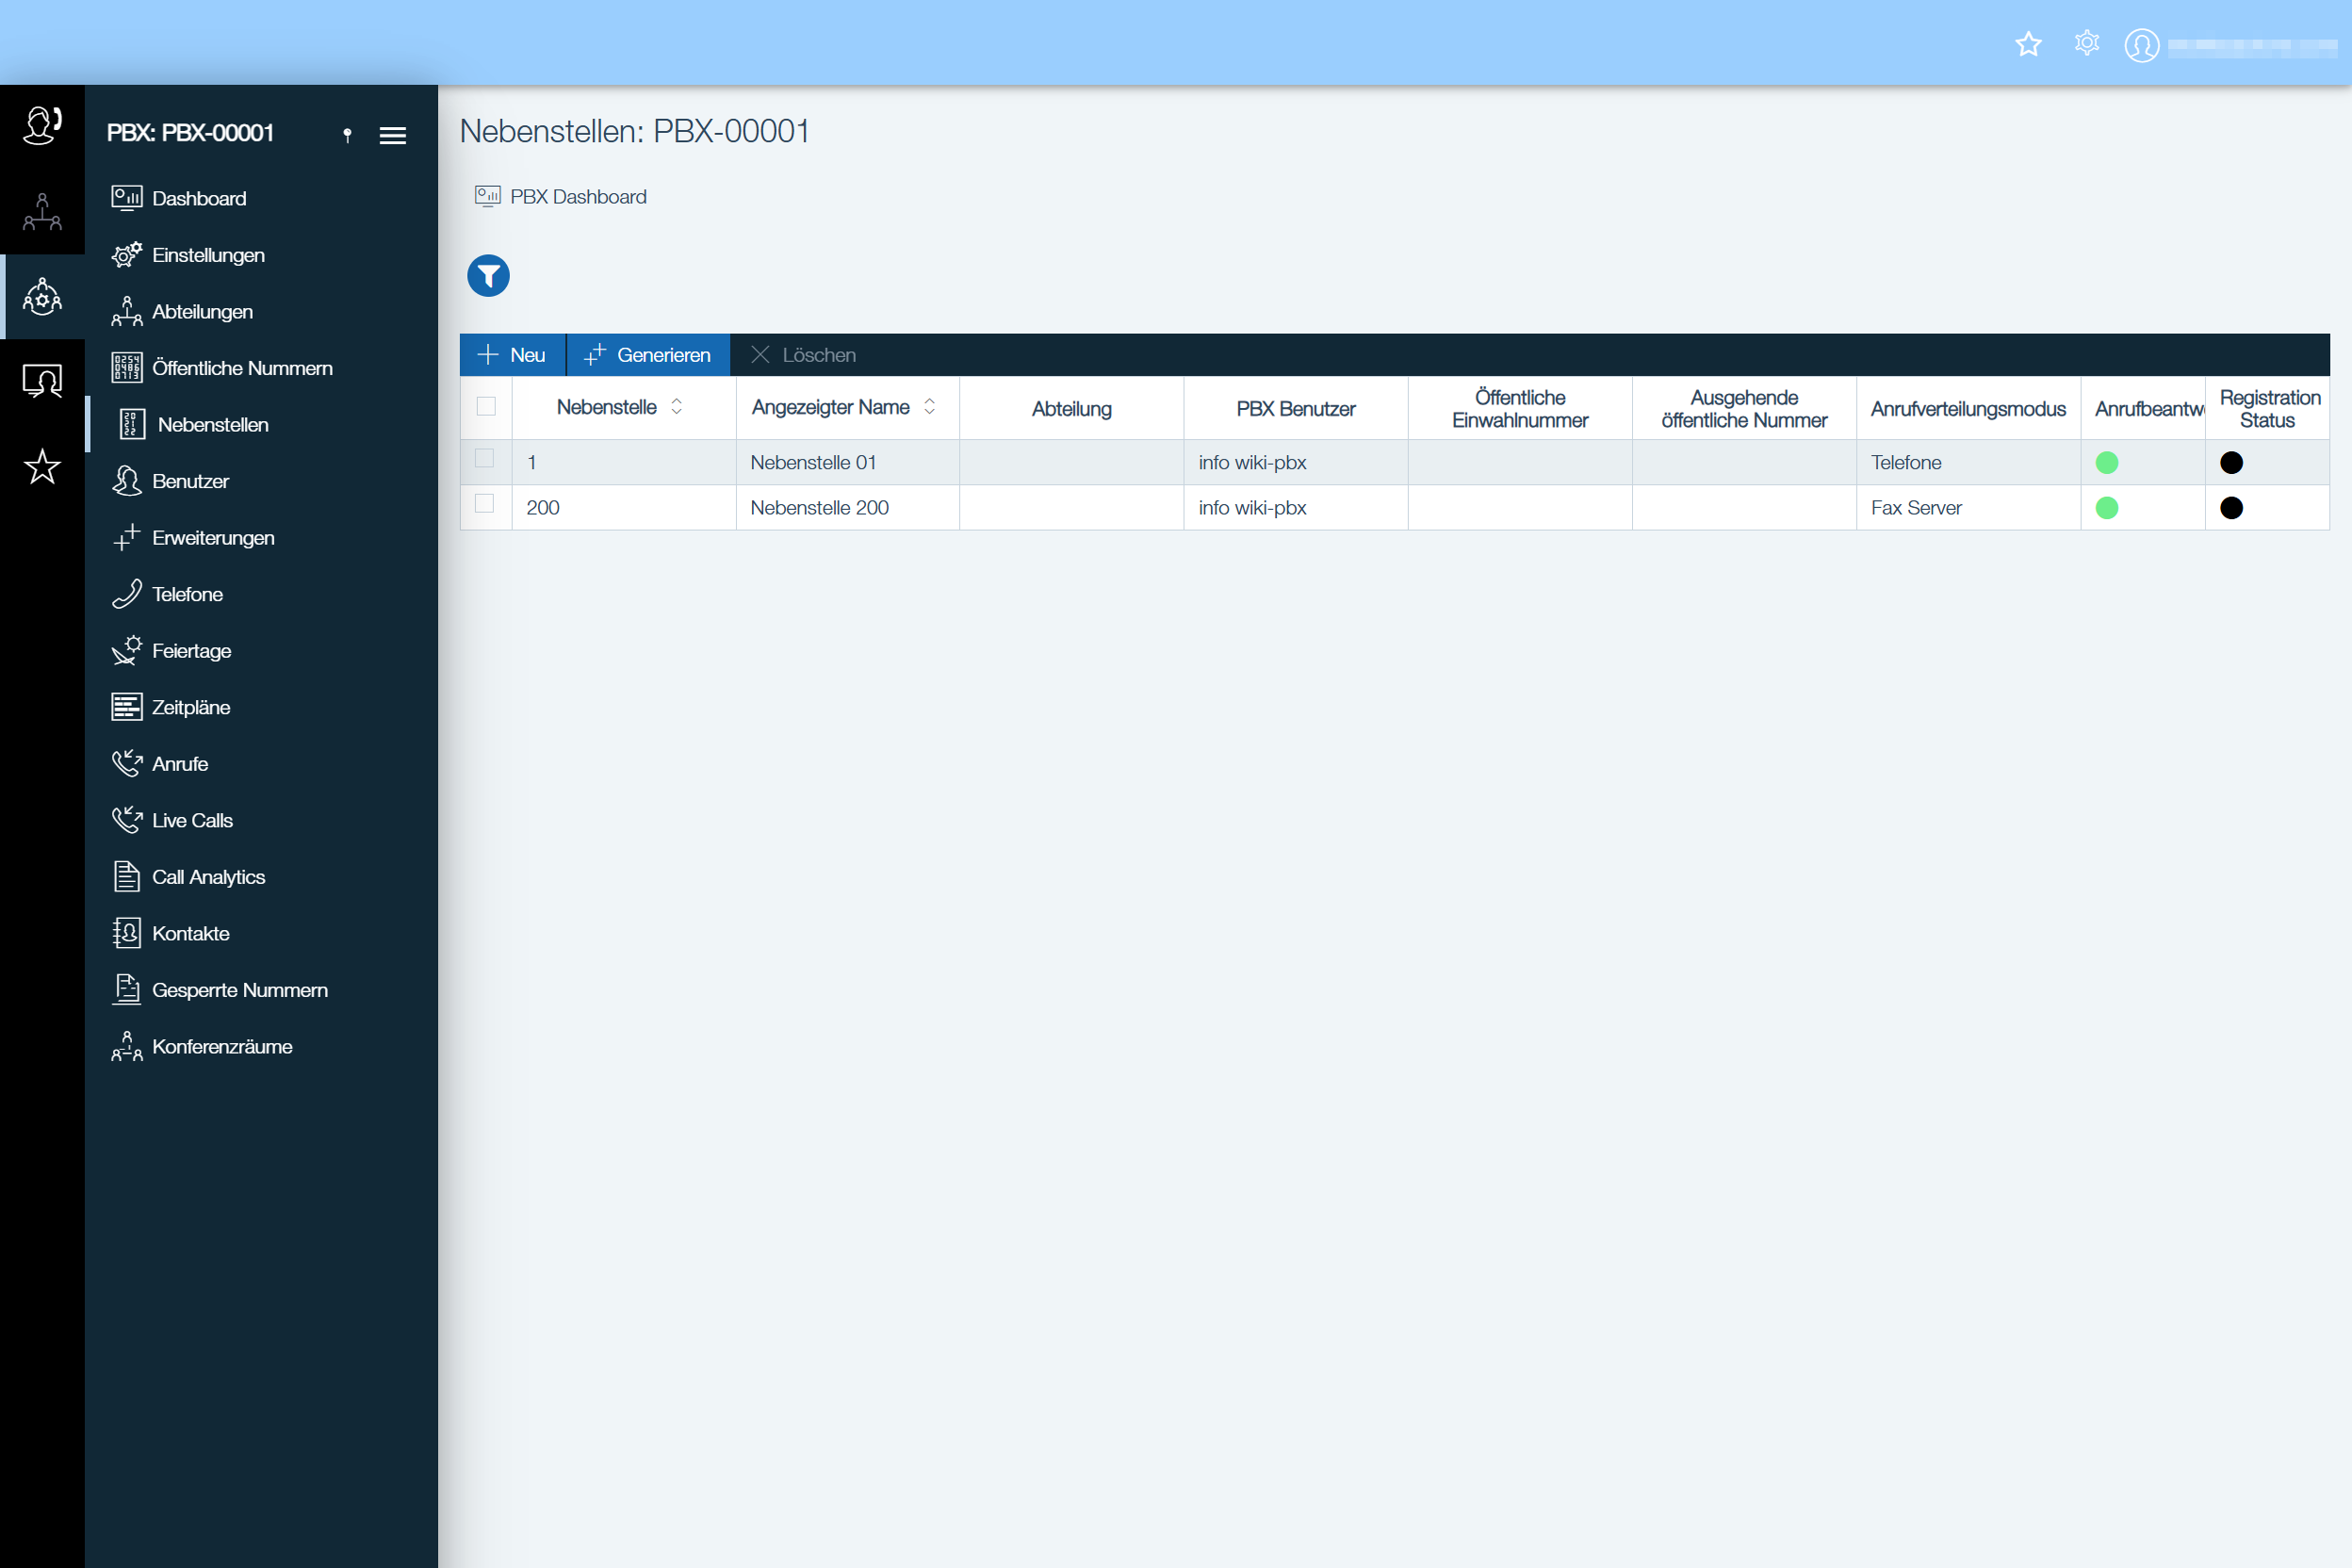Open the monitor user icon in left rail

click(x=42, y=381)
